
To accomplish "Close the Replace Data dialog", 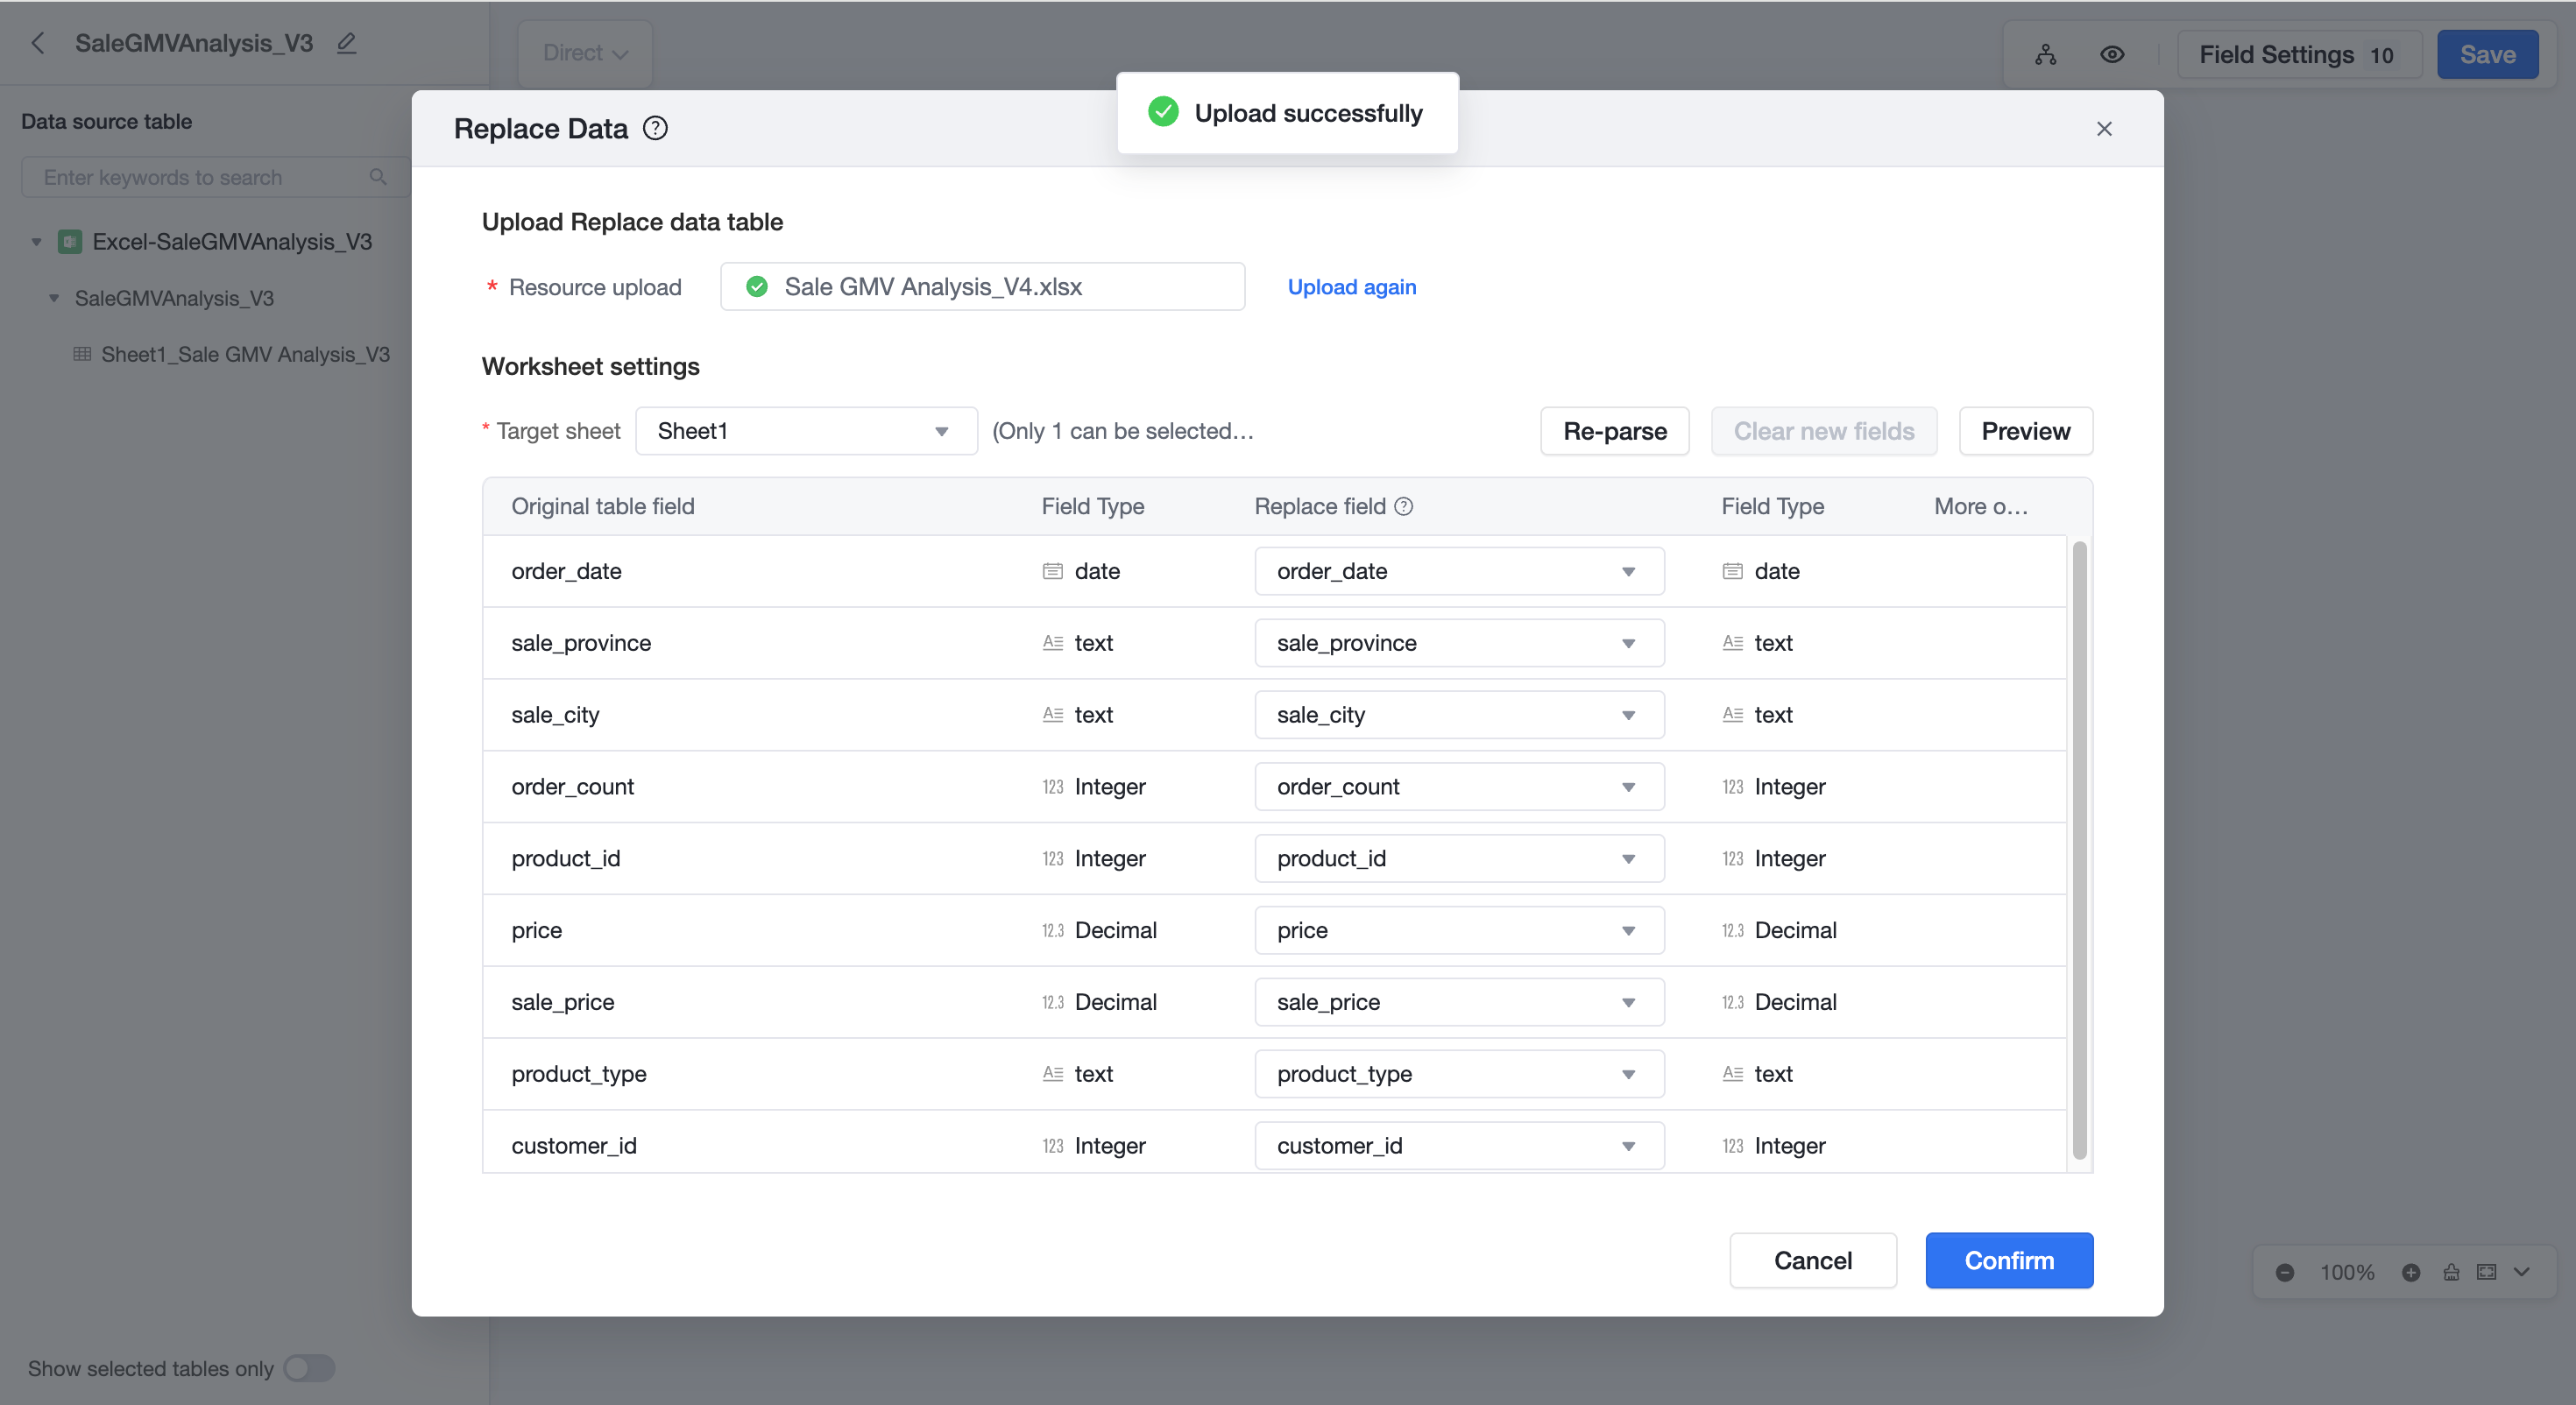I will 2104,129.
